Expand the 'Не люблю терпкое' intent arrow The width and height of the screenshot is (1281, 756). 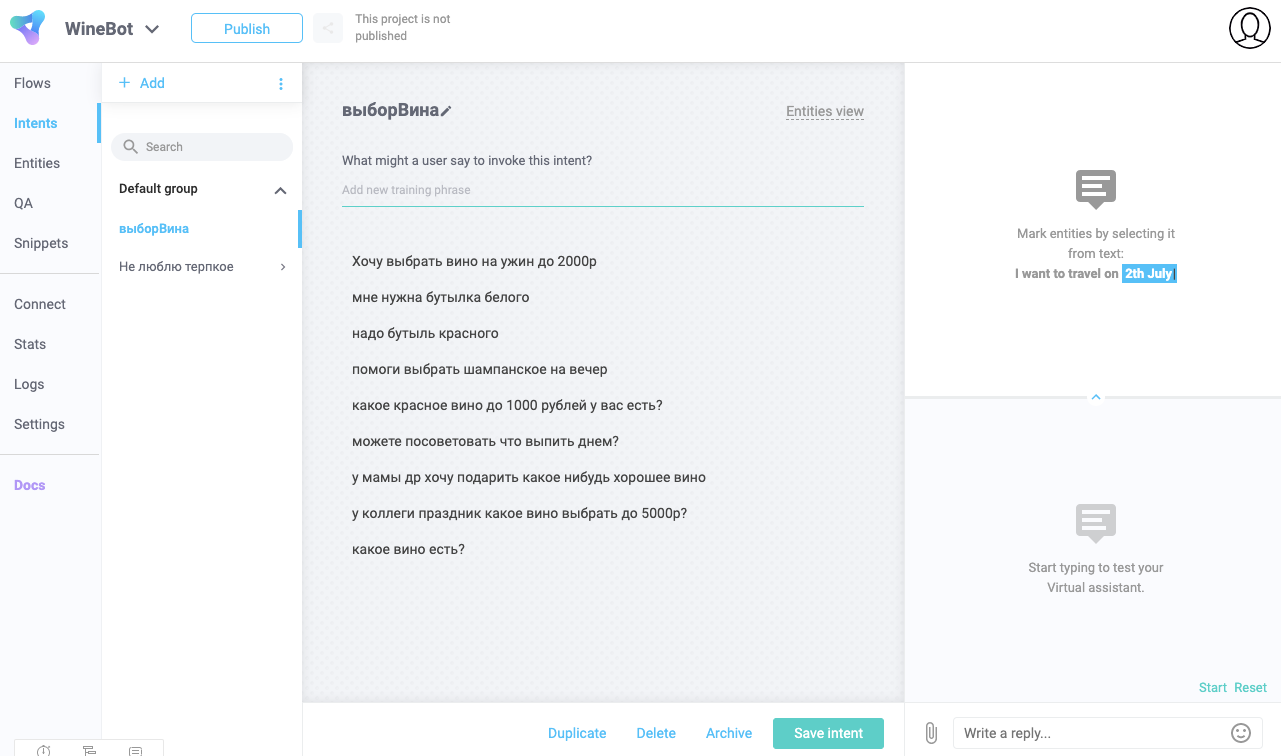(283, 267)
